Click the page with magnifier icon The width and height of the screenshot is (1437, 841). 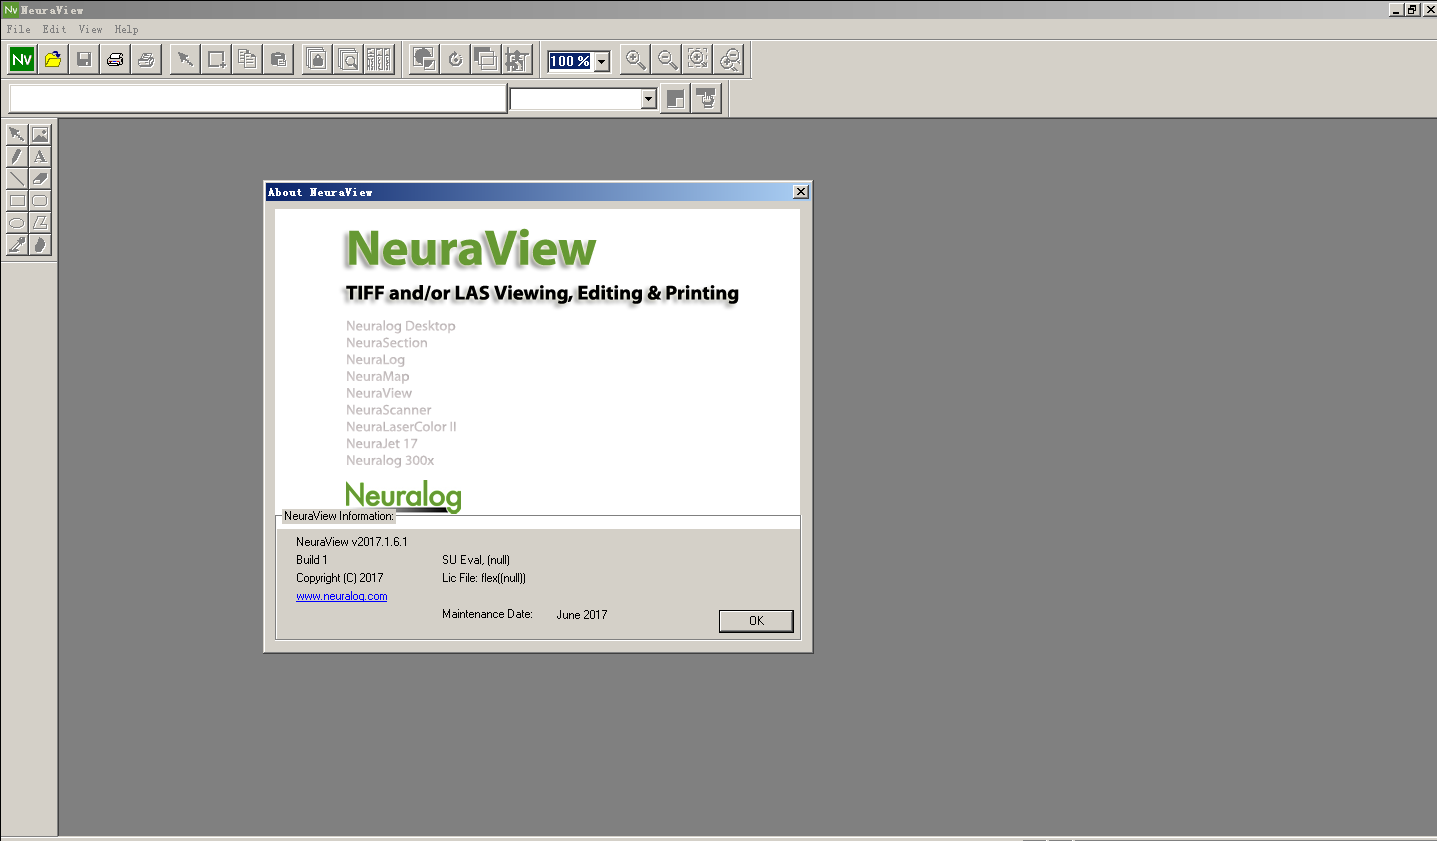point(348,60)
